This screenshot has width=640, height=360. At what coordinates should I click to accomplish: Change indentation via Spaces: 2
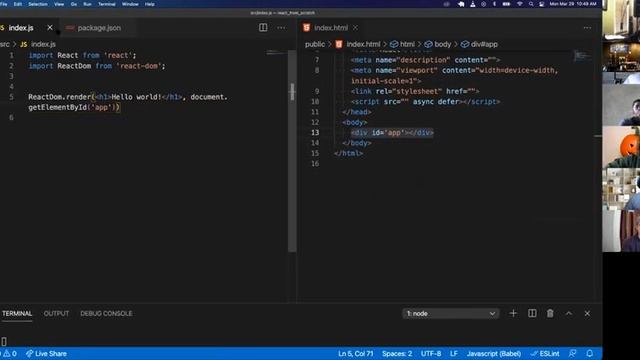tap(397, 353)
